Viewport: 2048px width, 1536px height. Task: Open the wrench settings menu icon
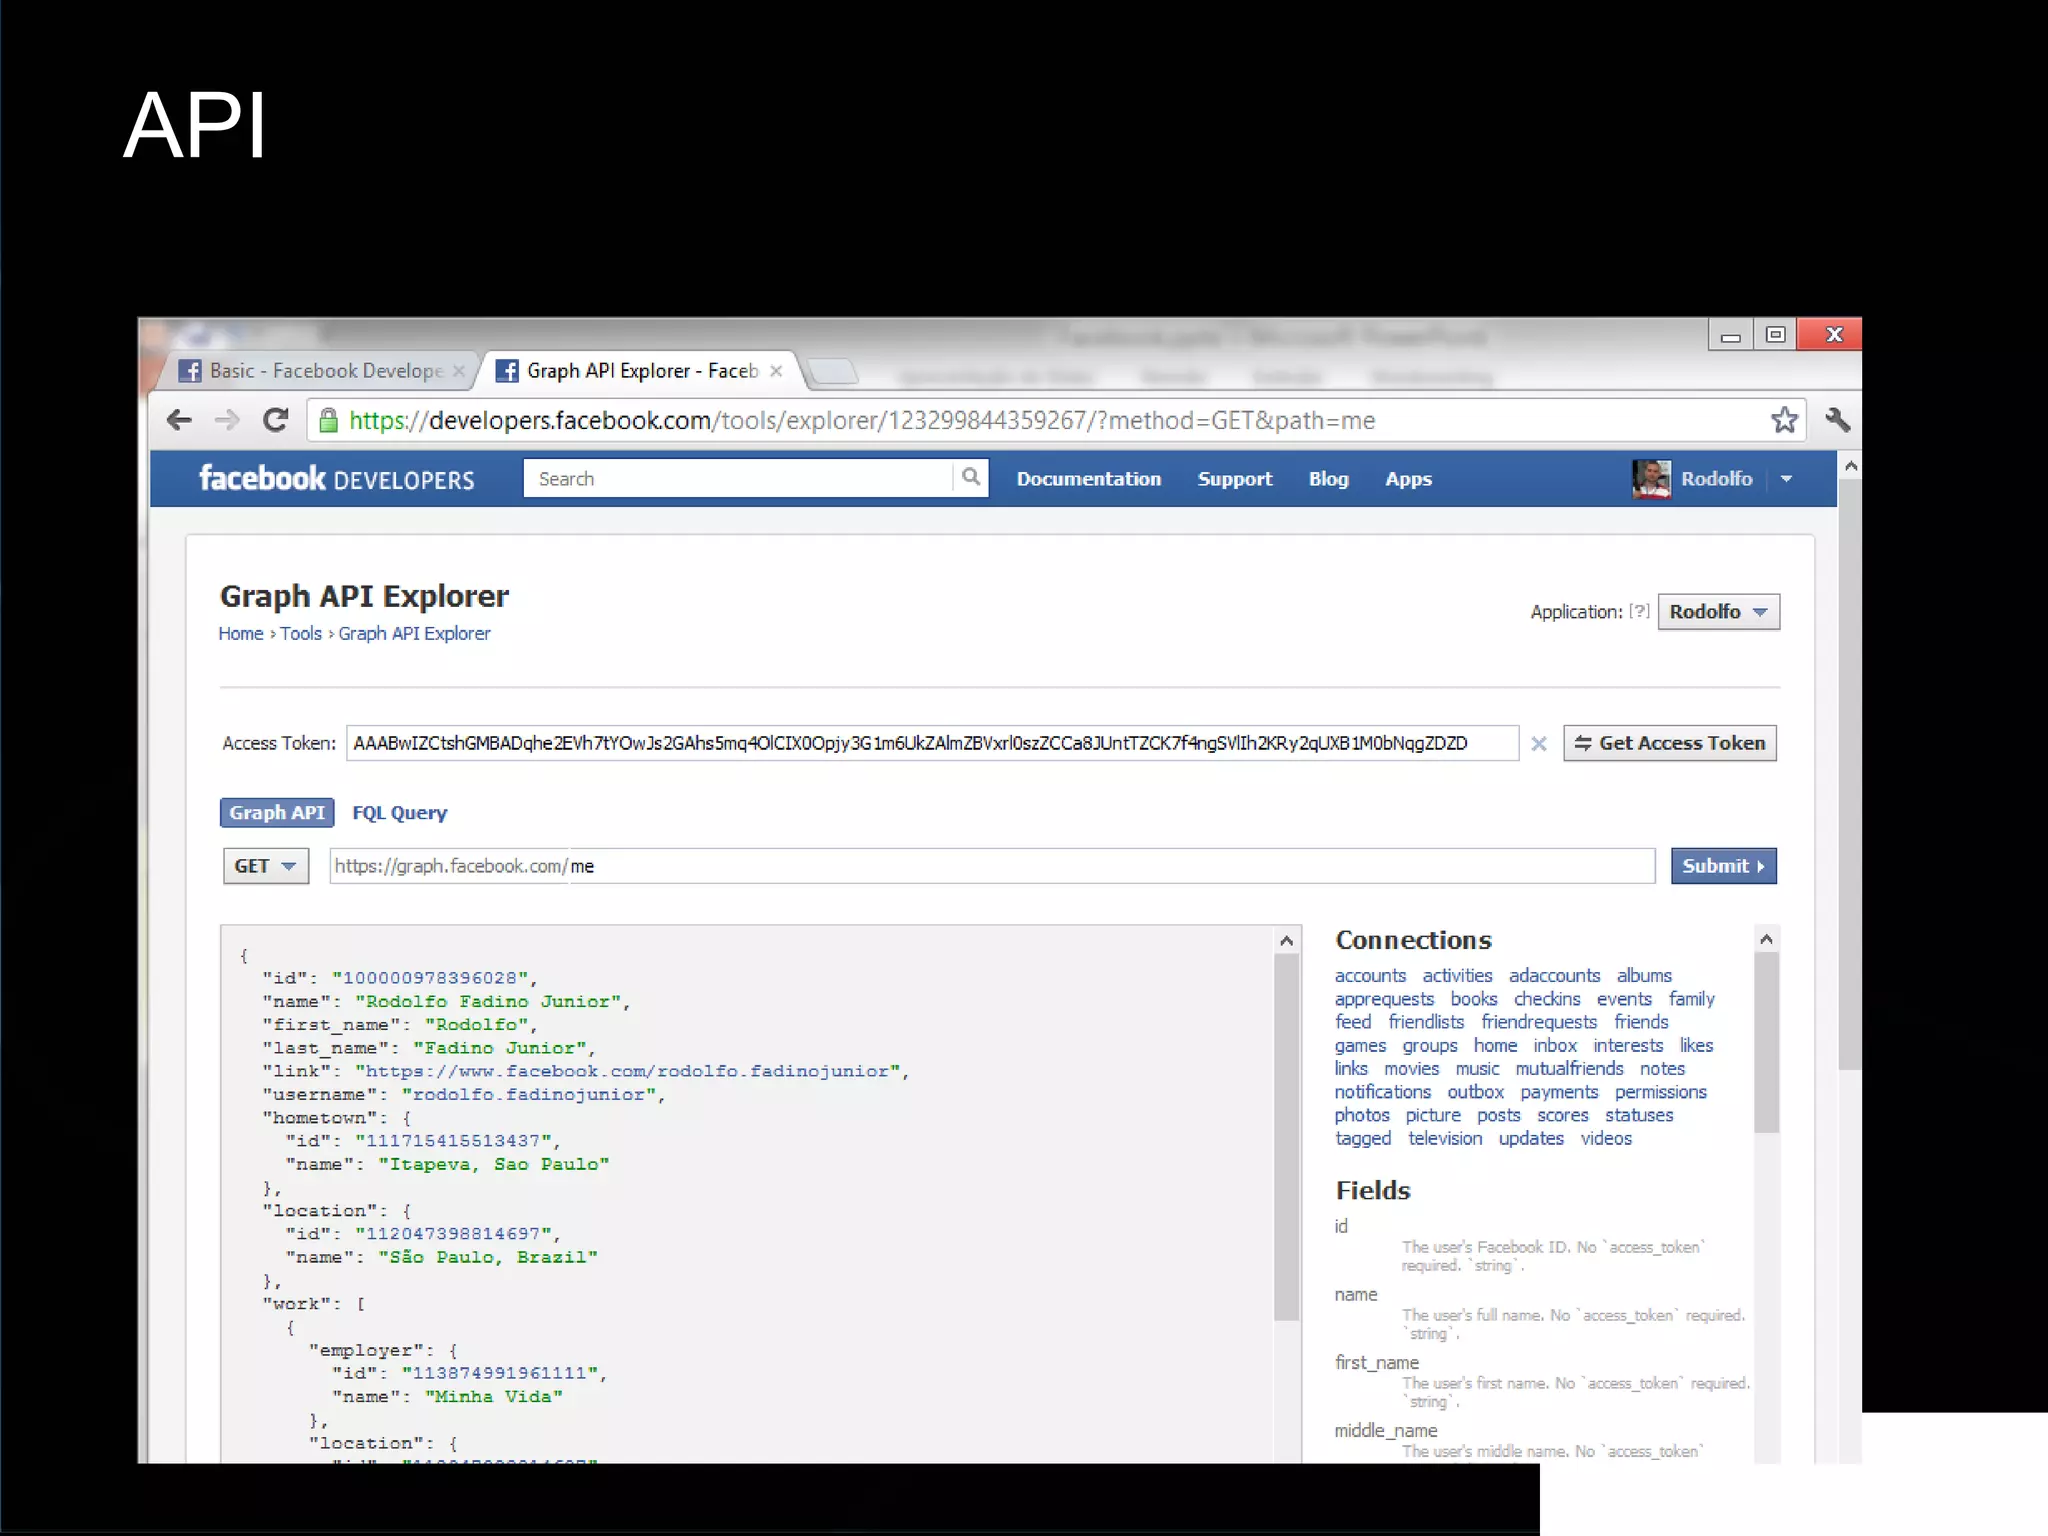click(x=1837, y=420)
